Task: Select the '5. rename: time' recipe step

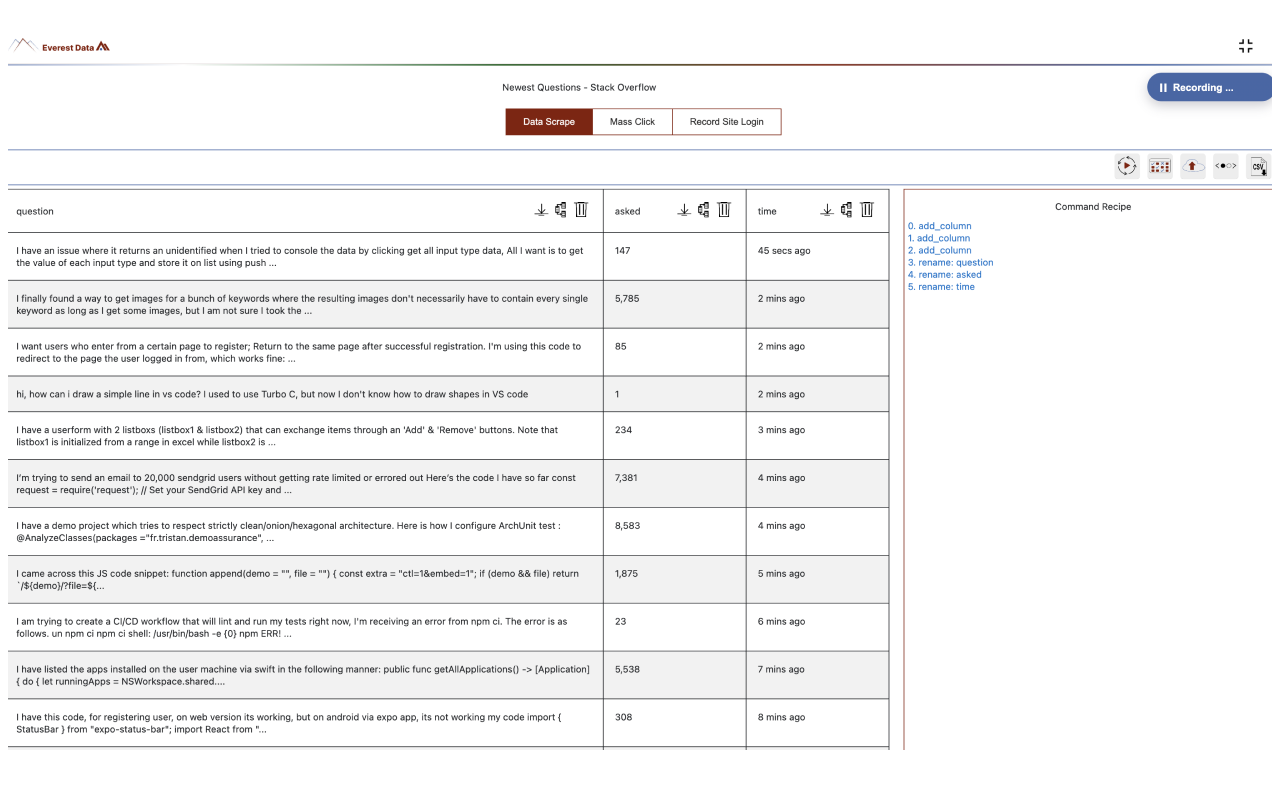Action: (x=940, y=286)
